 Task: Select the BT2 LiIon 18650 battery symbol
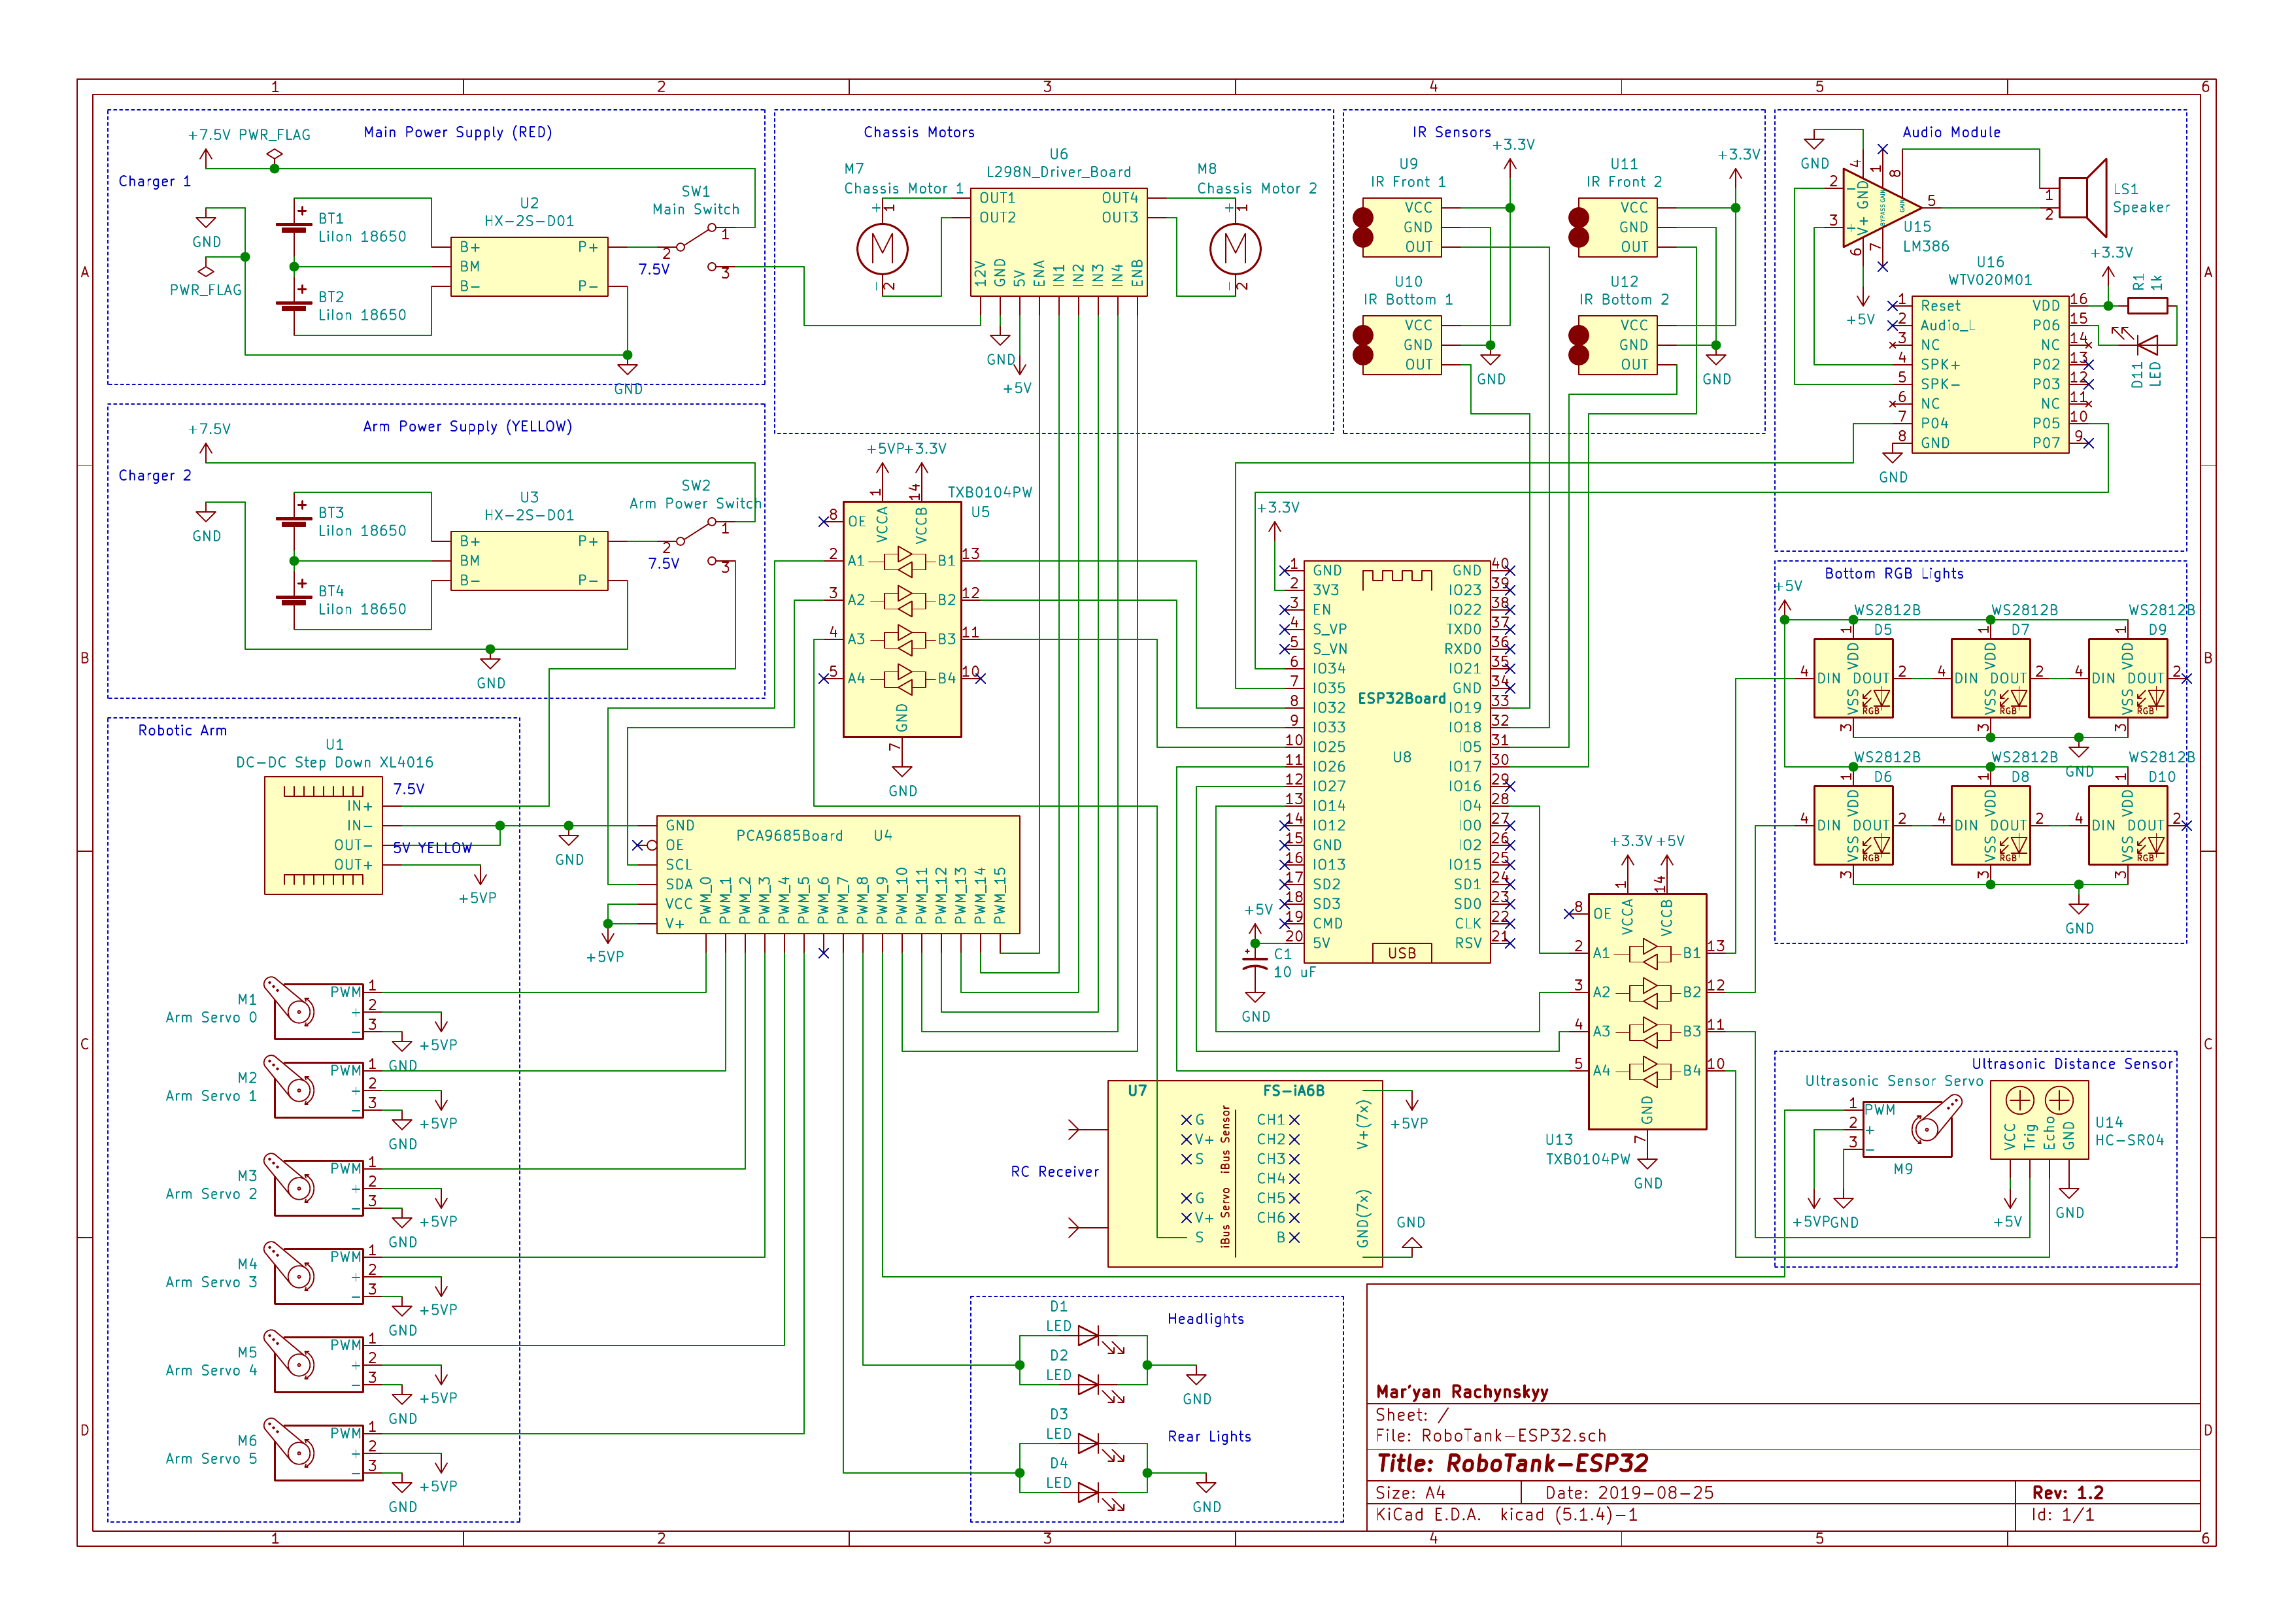click(x=294, y=305)
